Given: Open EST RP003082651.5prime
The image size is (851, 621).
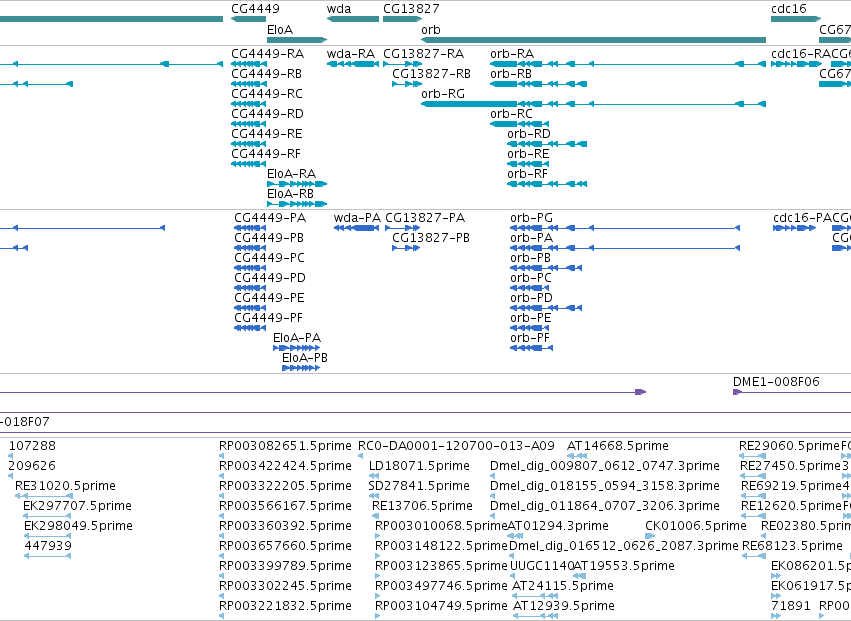Looking at the screenshot, I should (x=221, y=456).
